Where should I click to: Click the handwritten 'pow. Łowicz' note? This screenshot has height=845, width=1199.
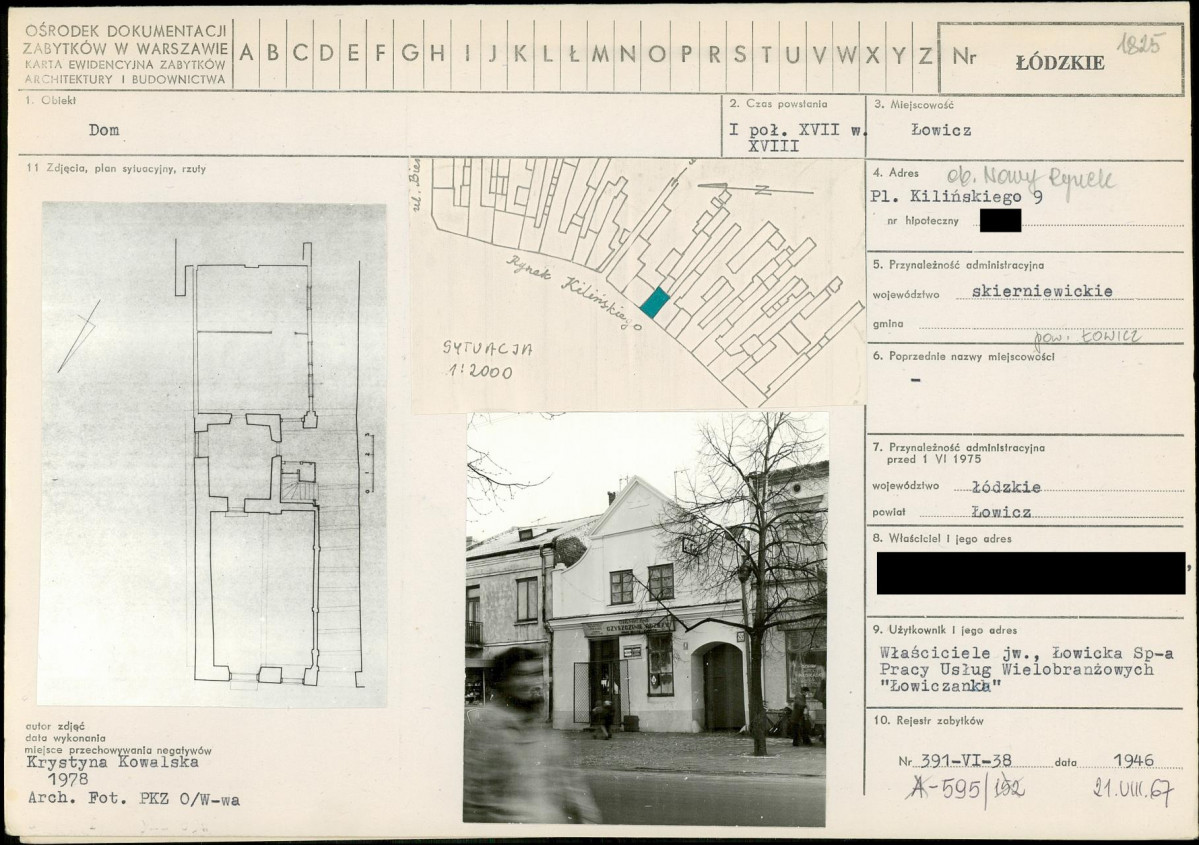coord(1087,336)
